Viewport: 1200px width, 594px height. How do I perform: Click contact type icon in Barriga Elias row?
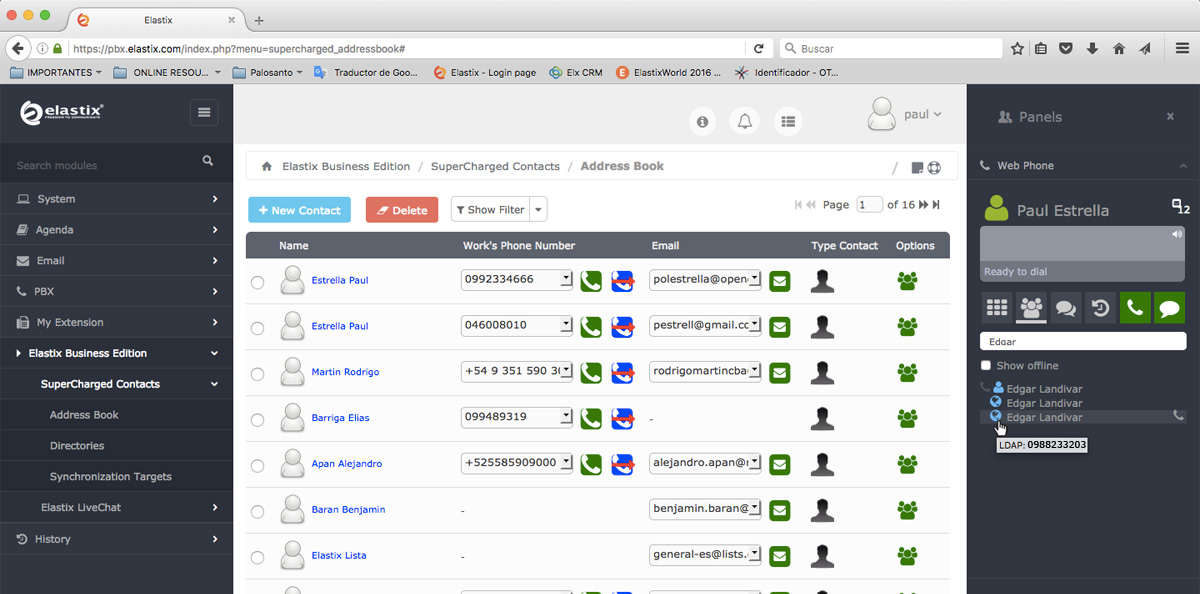[823, 418]
